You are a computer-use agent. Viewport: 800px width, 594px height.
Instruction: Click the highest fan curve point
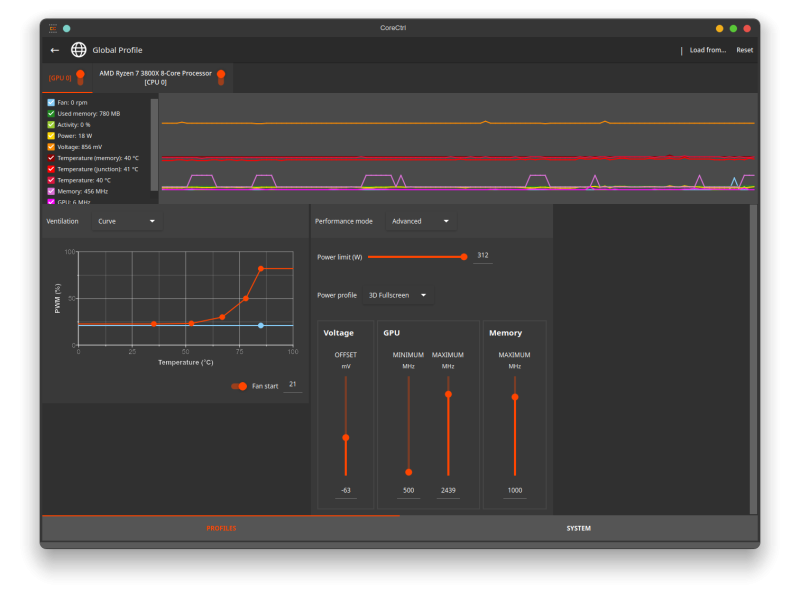261,268
